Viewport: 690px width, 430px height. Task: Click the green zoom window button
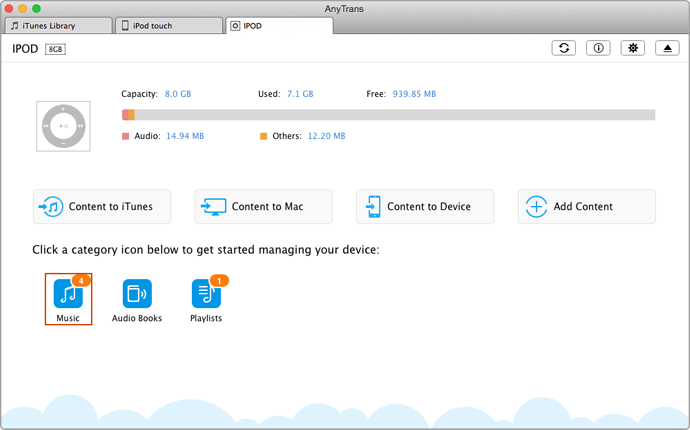(x=37, y=8)
